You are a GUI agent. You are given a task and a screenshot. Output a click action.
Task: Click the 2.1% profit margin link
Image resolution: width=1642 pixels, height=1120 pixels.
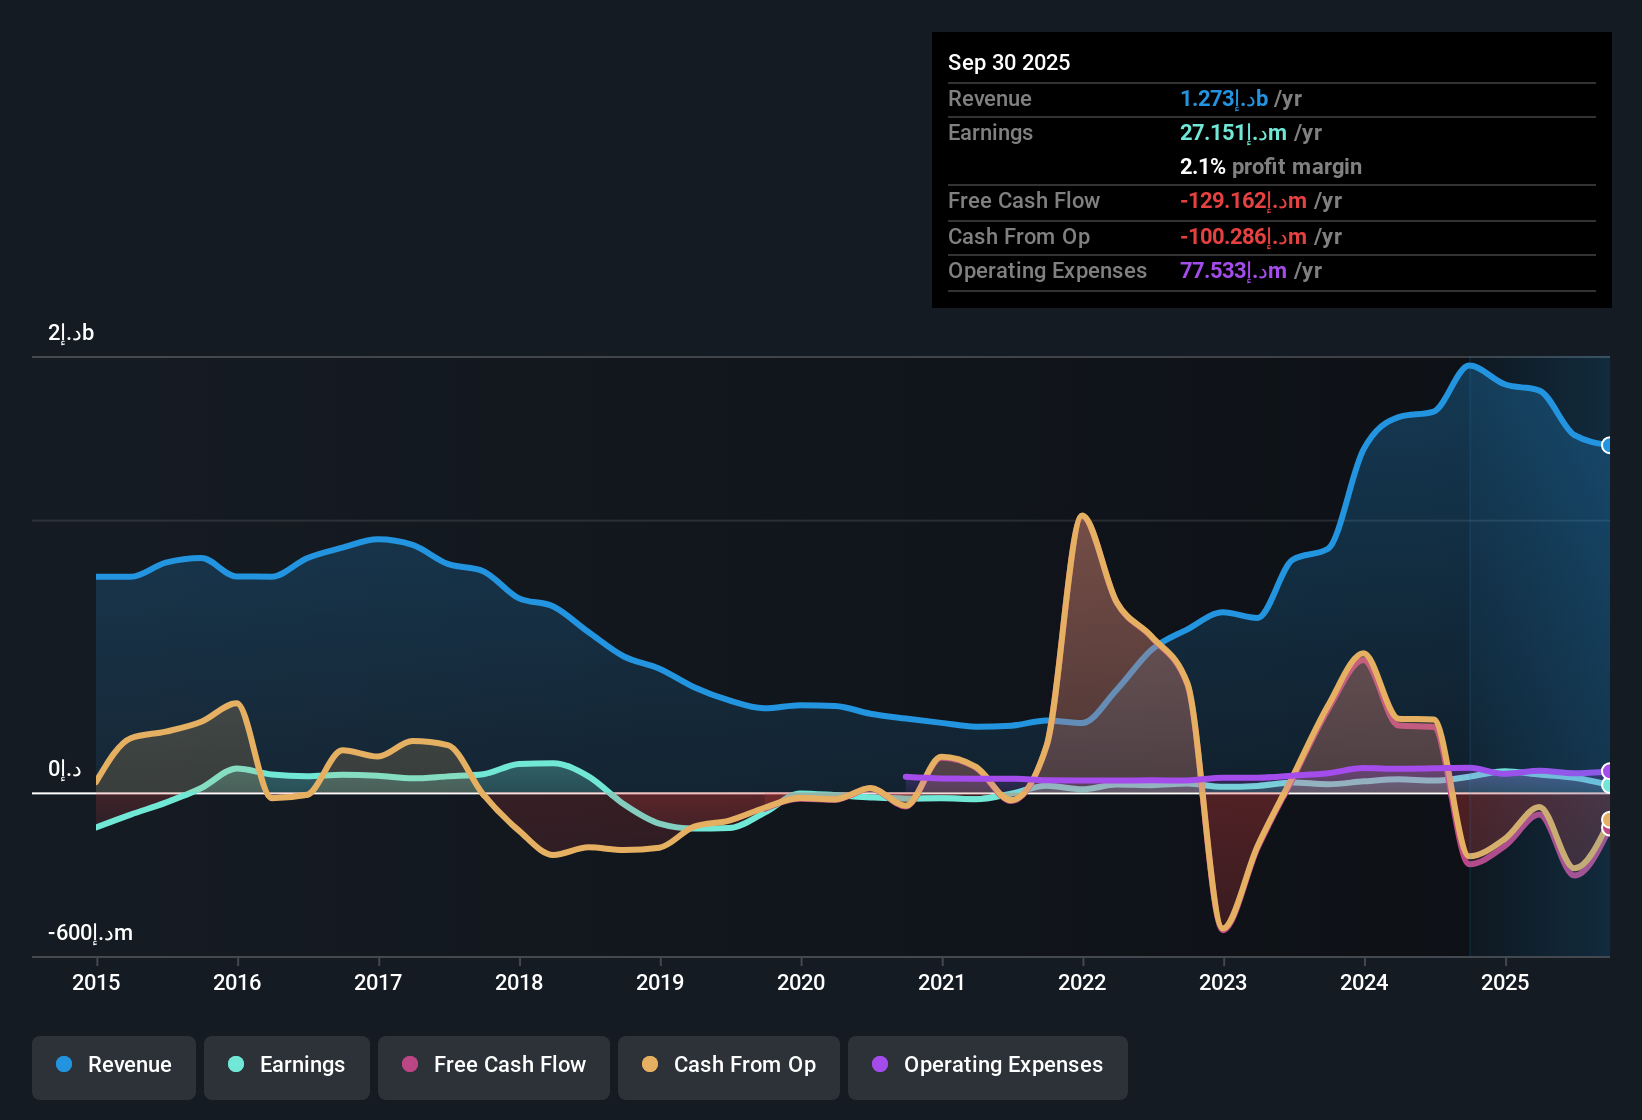(x=1271, y=166)
